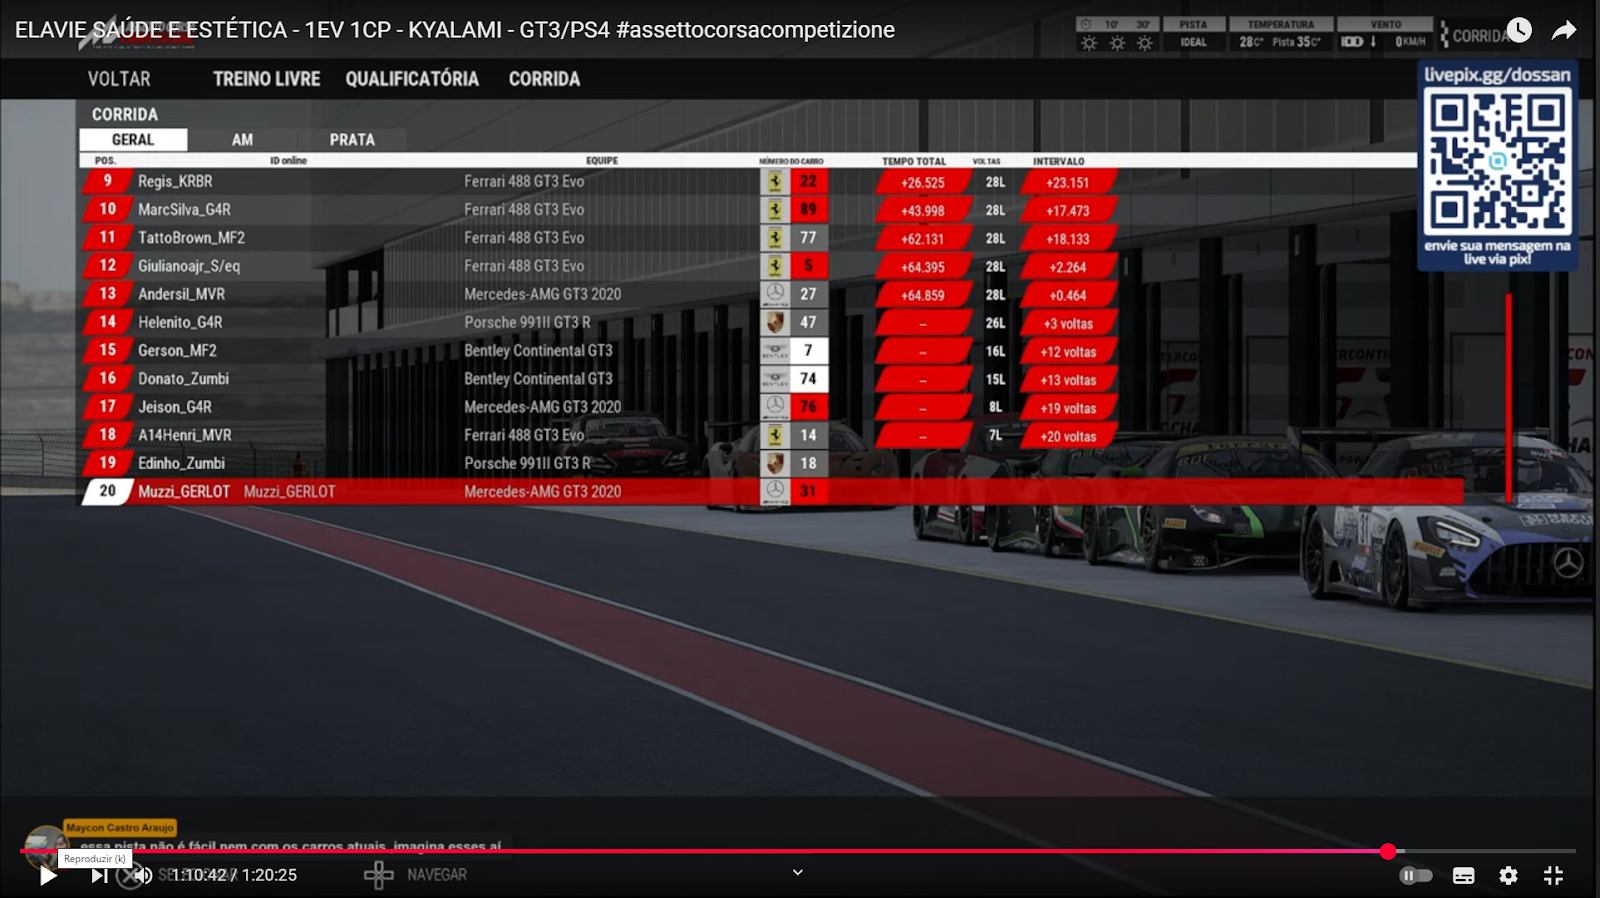Click Ferrari logo beside car number 5
1600x898 pixels.
[x=775, y=266]
